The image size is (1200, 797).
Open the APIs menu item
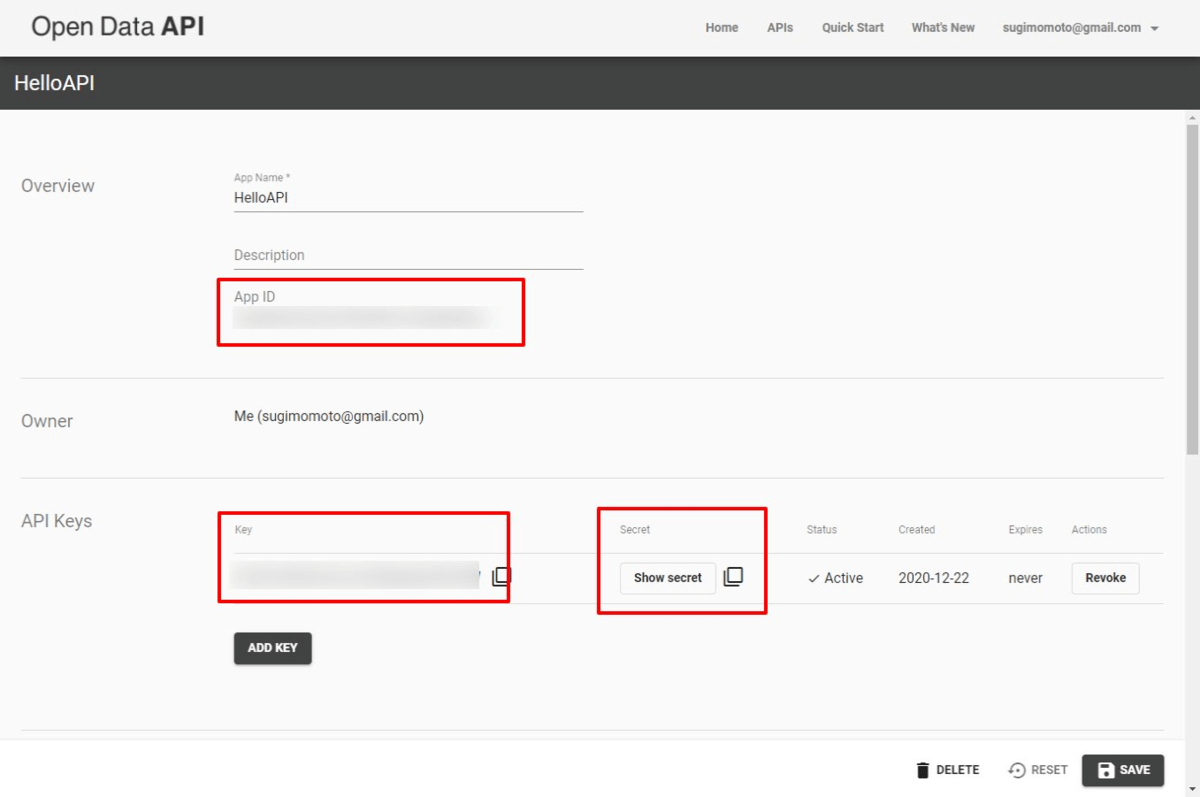click(x=780, y=28)
